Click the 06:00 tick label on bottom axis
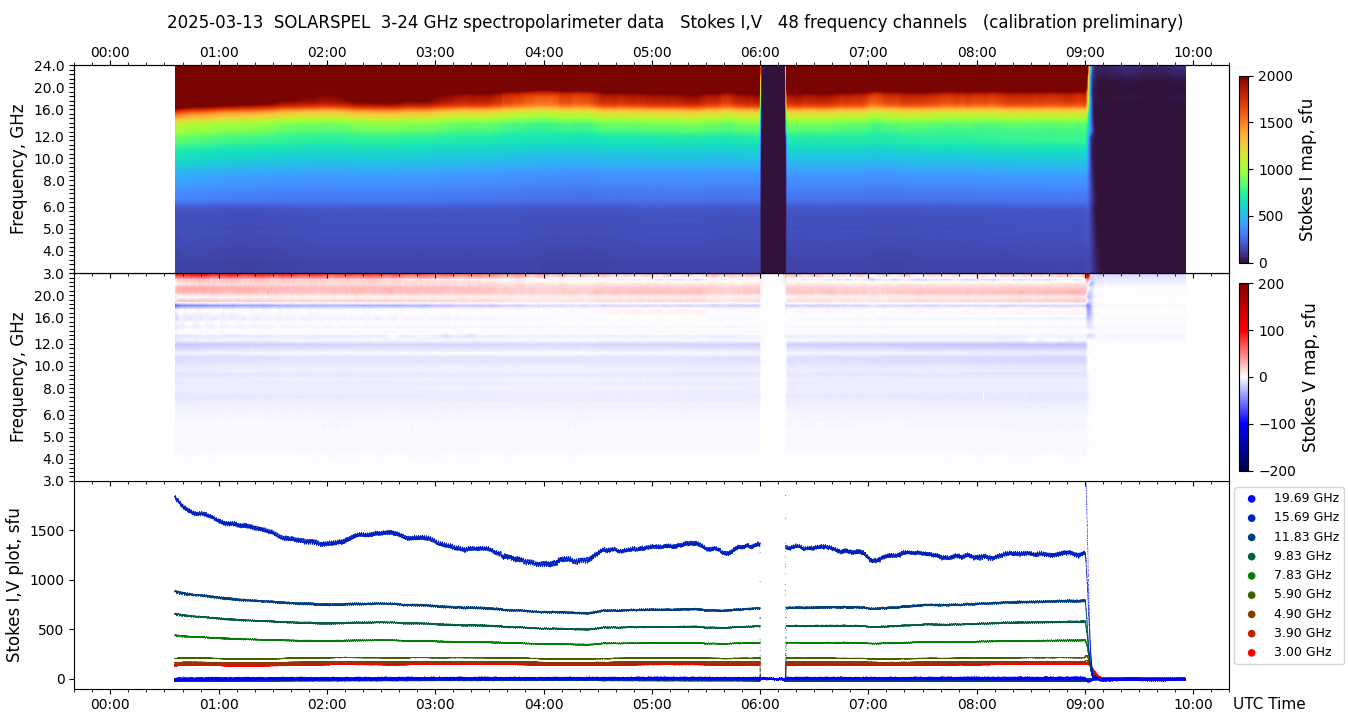1350x725 pixels. point(761,704)
